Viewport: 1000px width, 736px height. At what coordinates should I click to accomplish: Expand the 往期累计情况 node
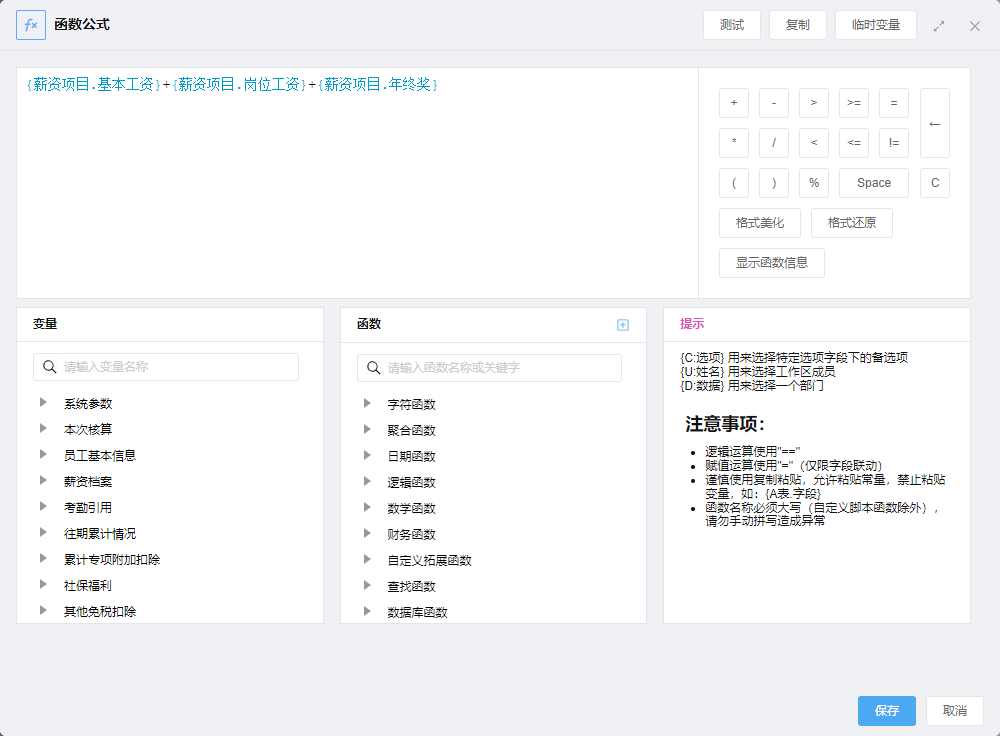click(43, 532)
